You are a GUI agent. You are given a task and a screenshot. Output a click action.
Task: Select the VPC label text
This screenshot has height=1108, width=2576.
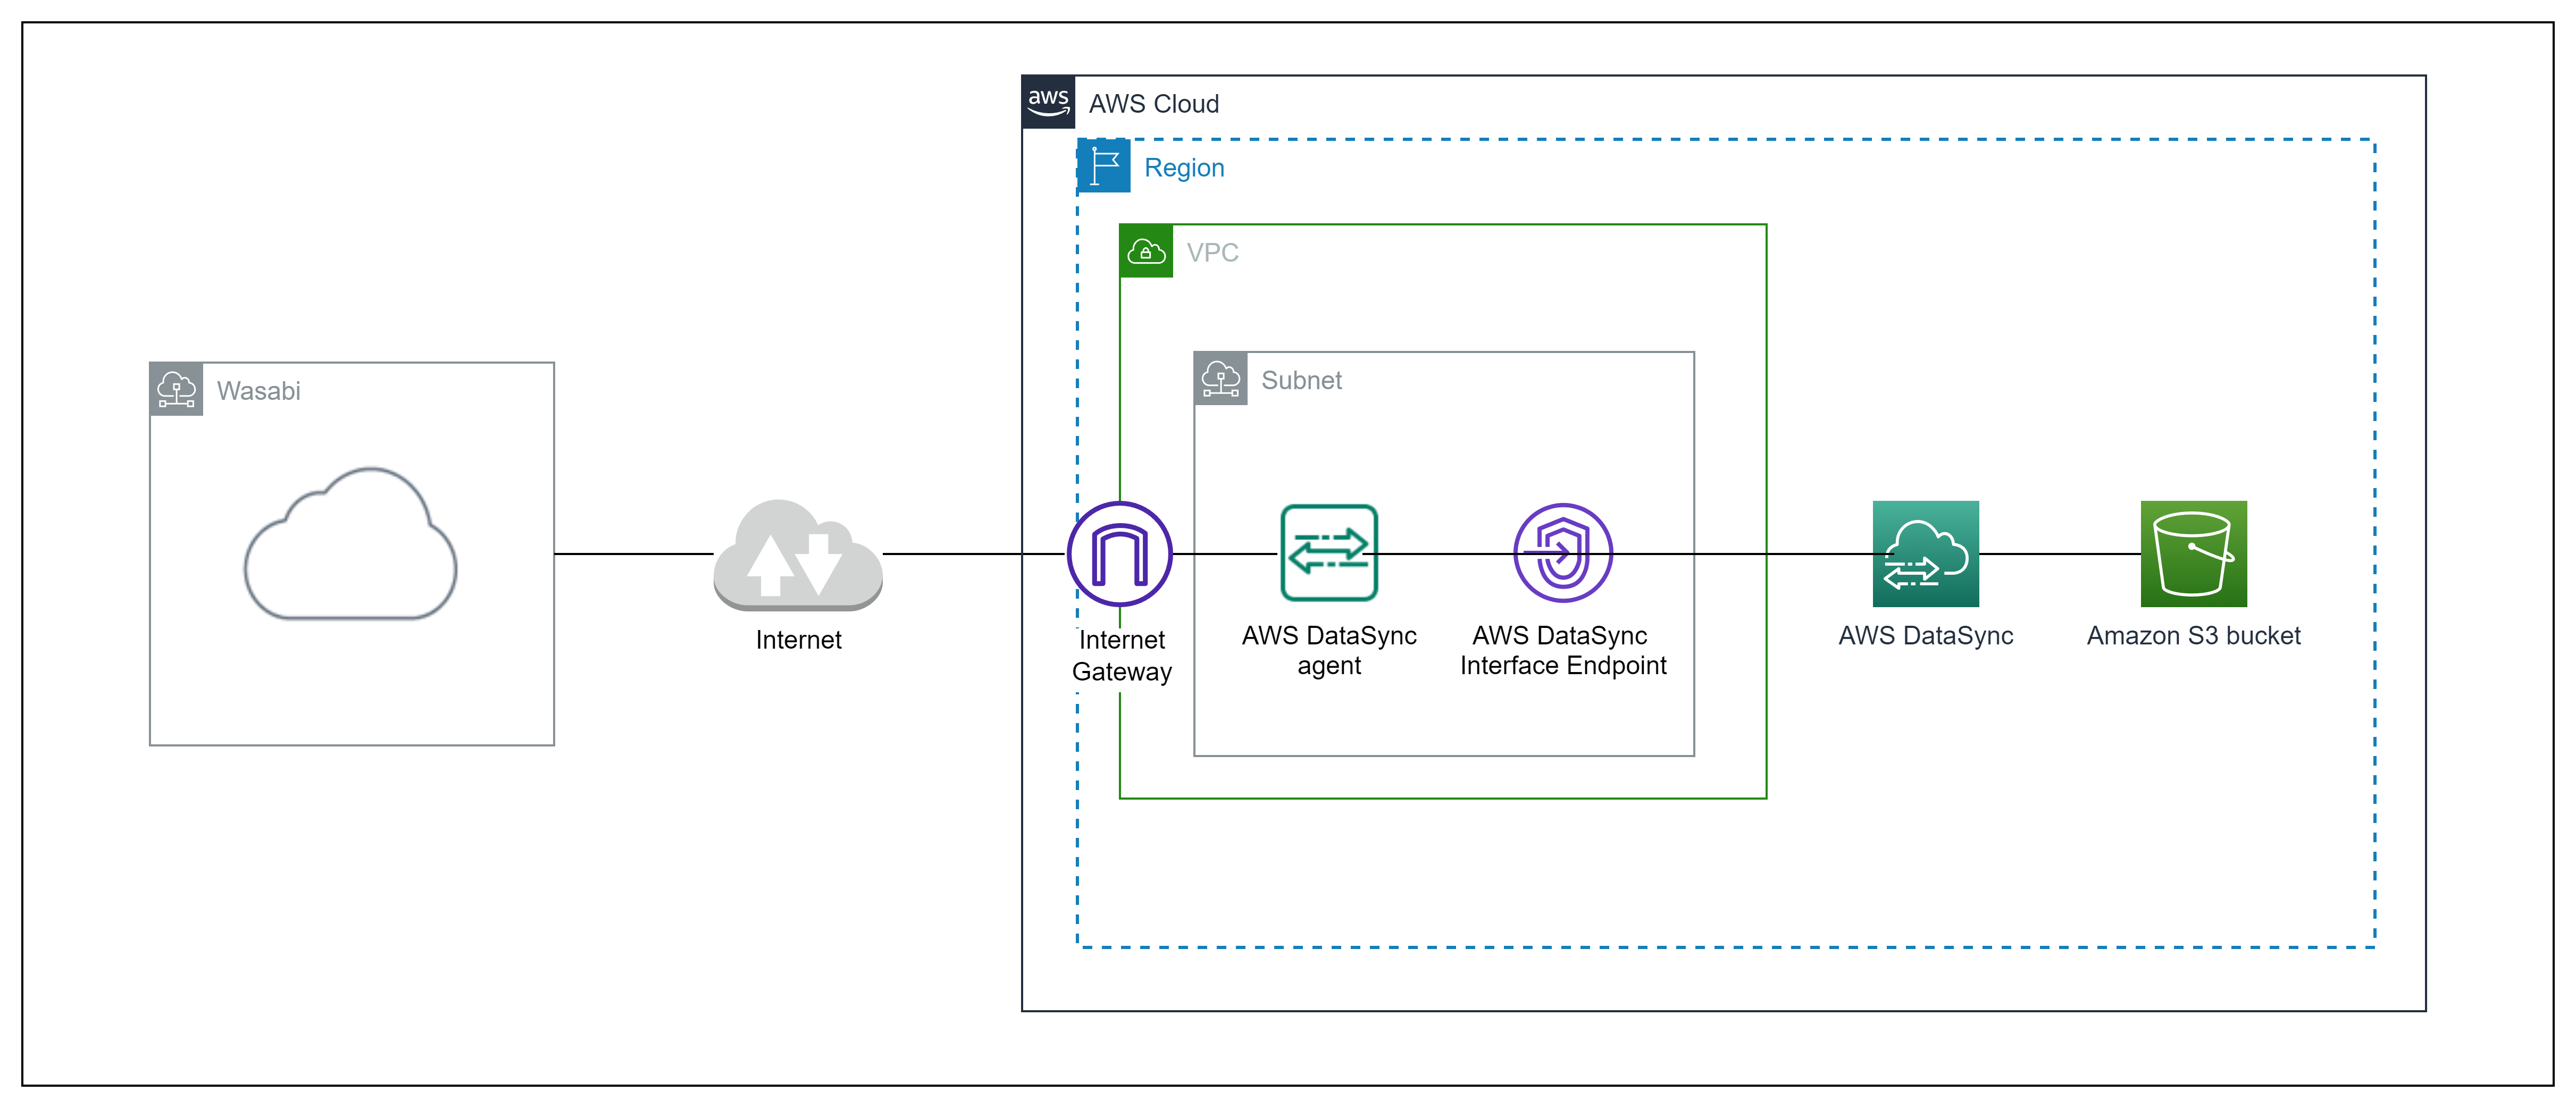click(1213, 252)
